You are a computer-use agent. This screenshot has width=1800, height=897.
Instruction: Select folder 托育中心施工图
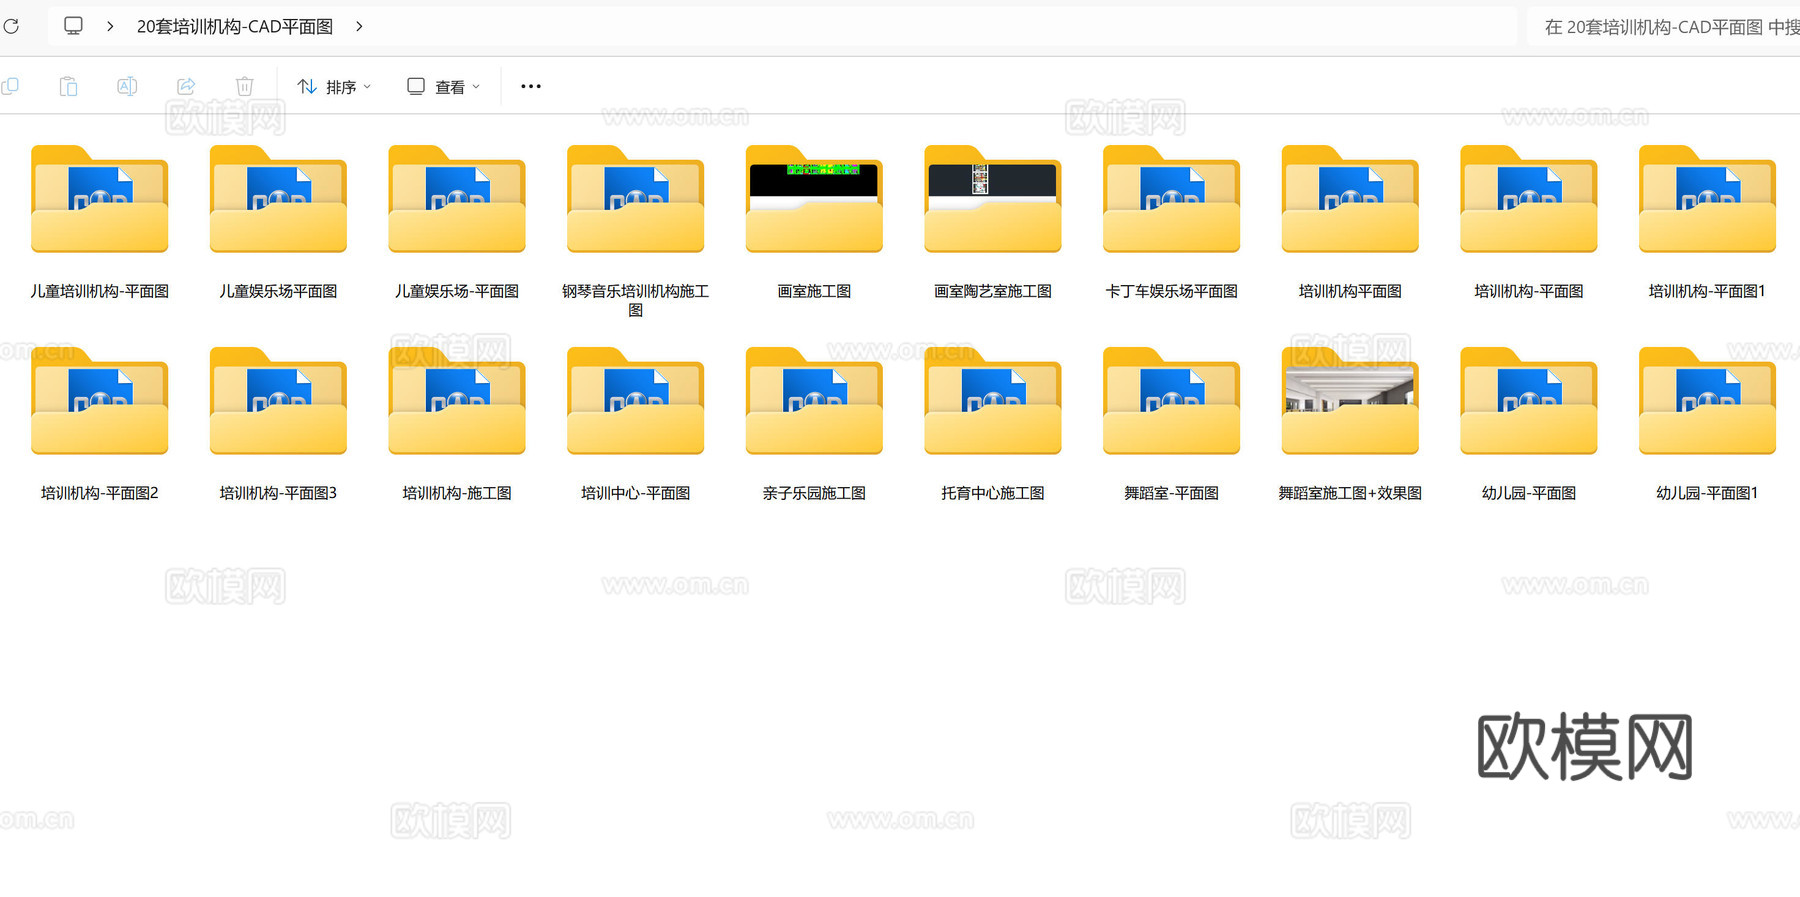[x=993, y=424]
